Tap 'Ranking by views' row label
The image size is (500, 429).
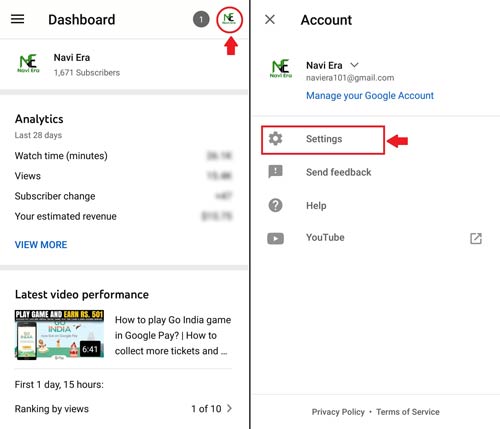[52, 409]
